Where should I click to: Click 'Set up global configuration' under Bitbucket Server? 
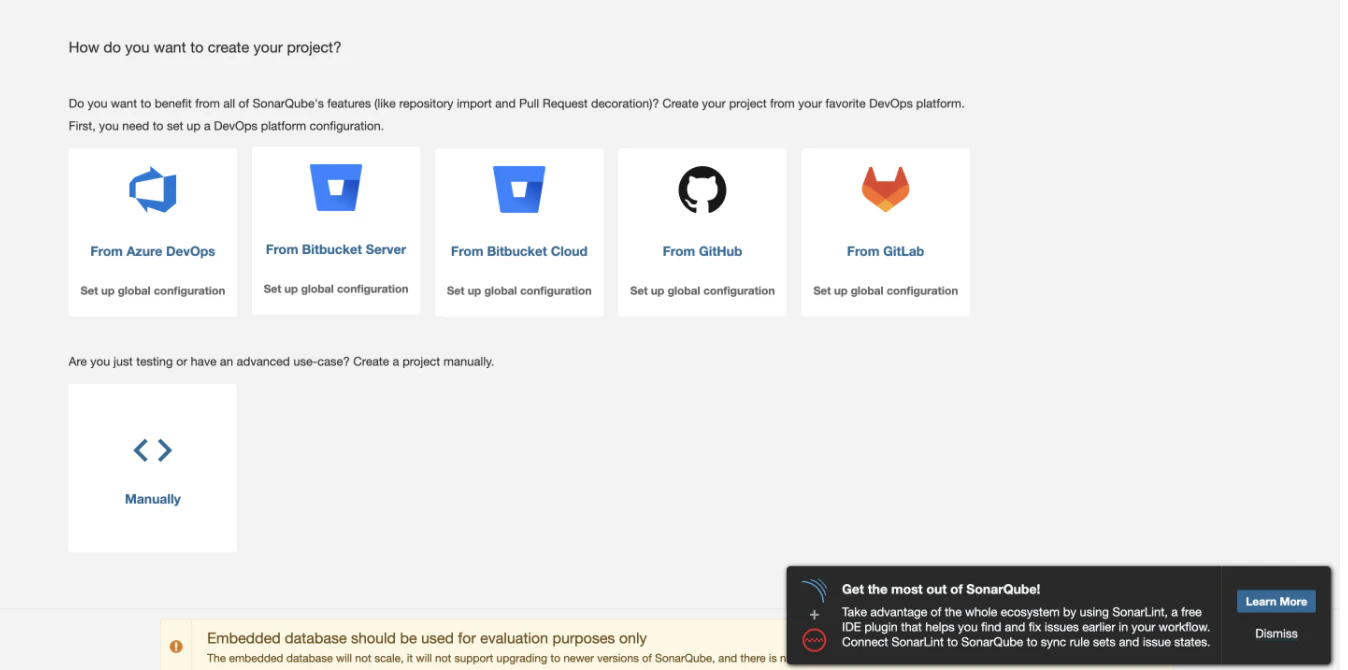(336, 289)
